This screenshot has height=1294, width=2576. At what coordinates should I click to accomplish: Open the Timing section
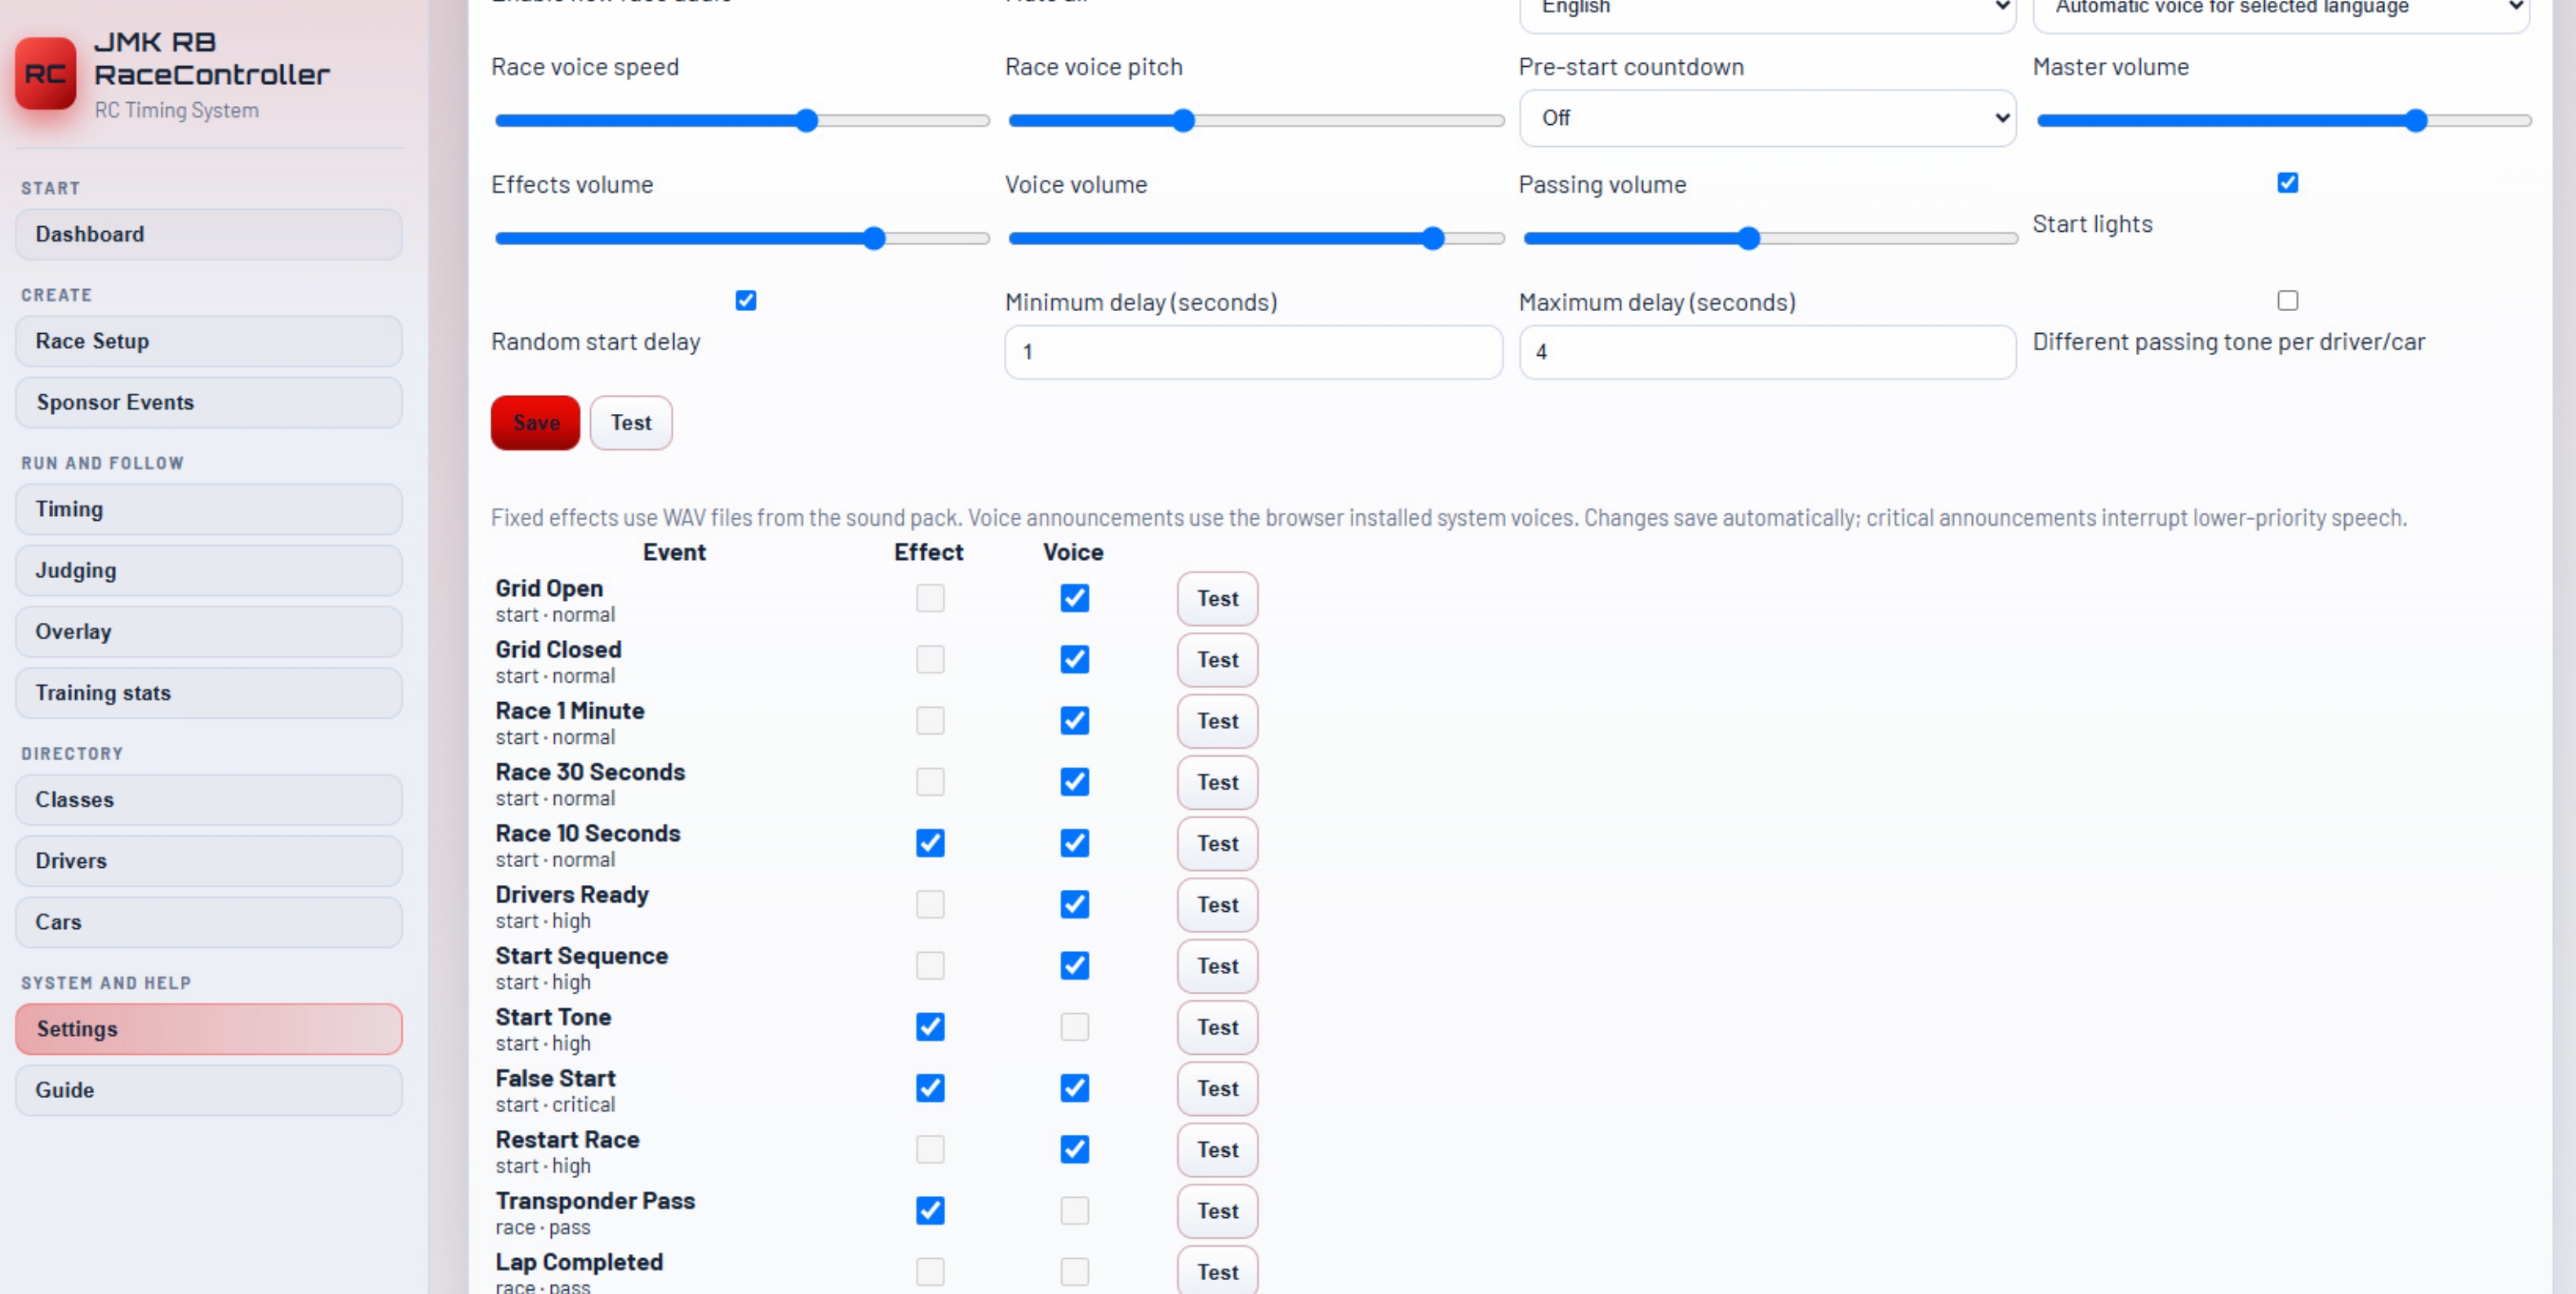point(208,509)
